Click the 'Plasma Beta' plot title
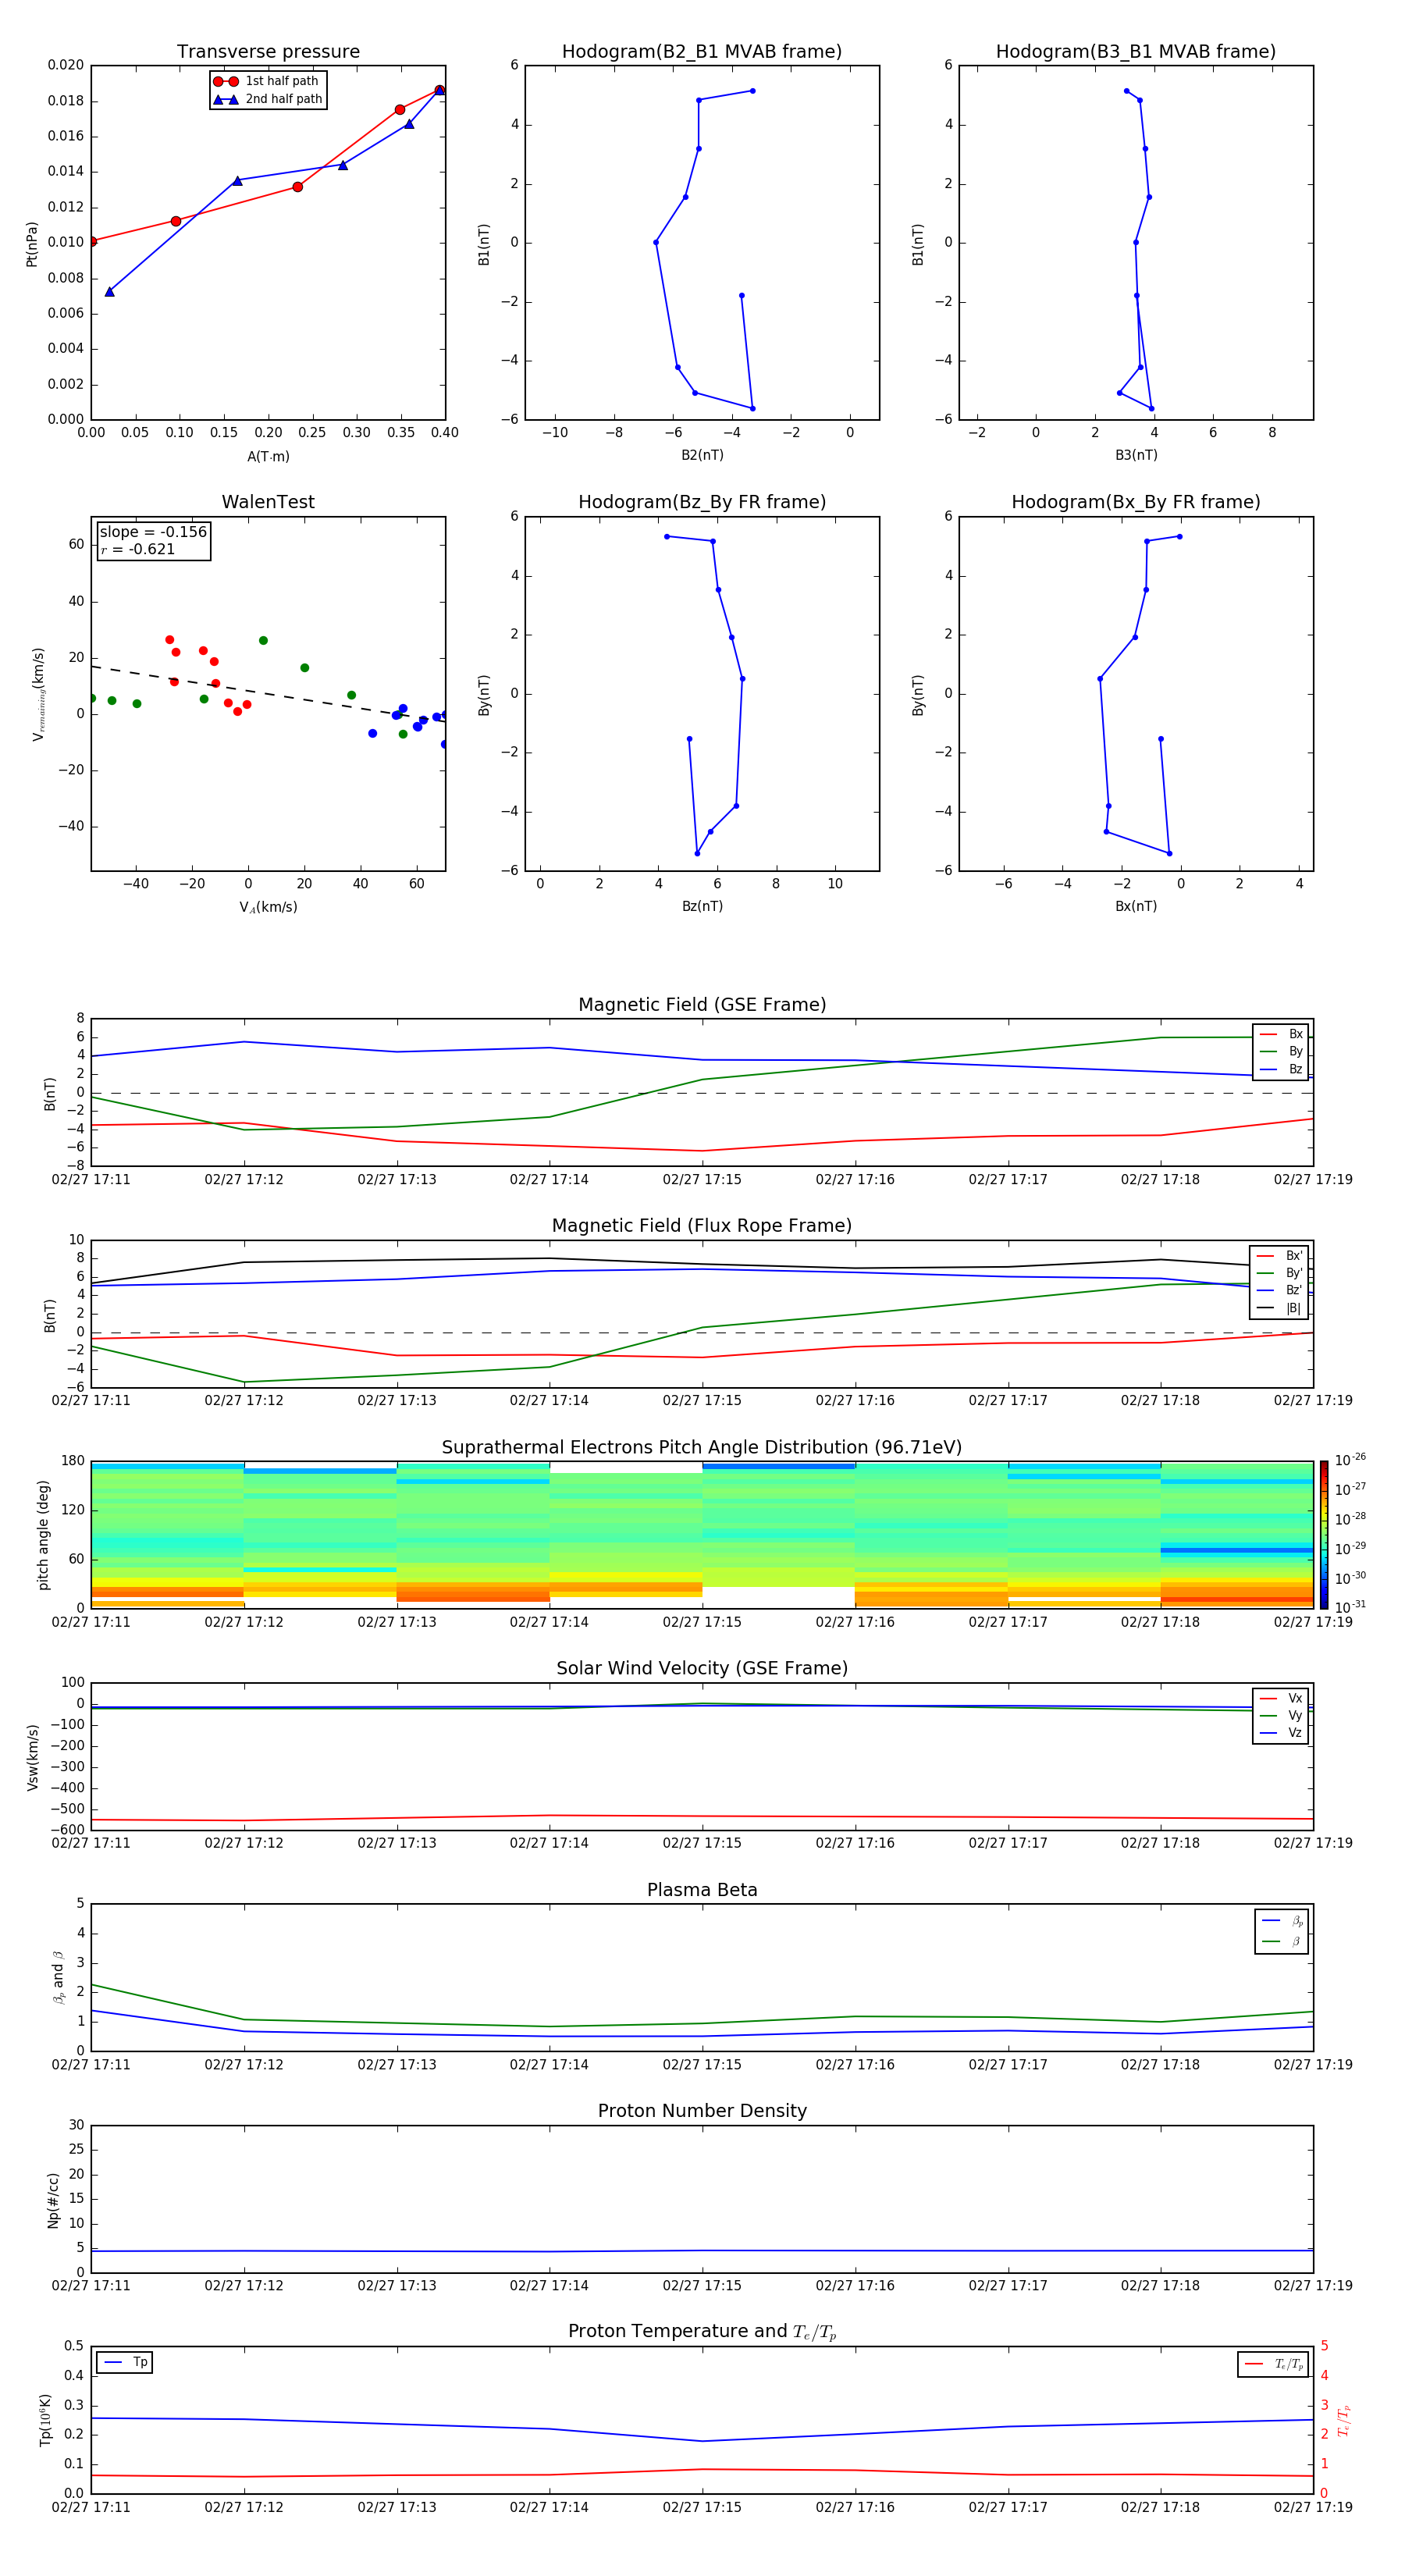This screenshot has height=2576, width=1405. (702, 1891)
